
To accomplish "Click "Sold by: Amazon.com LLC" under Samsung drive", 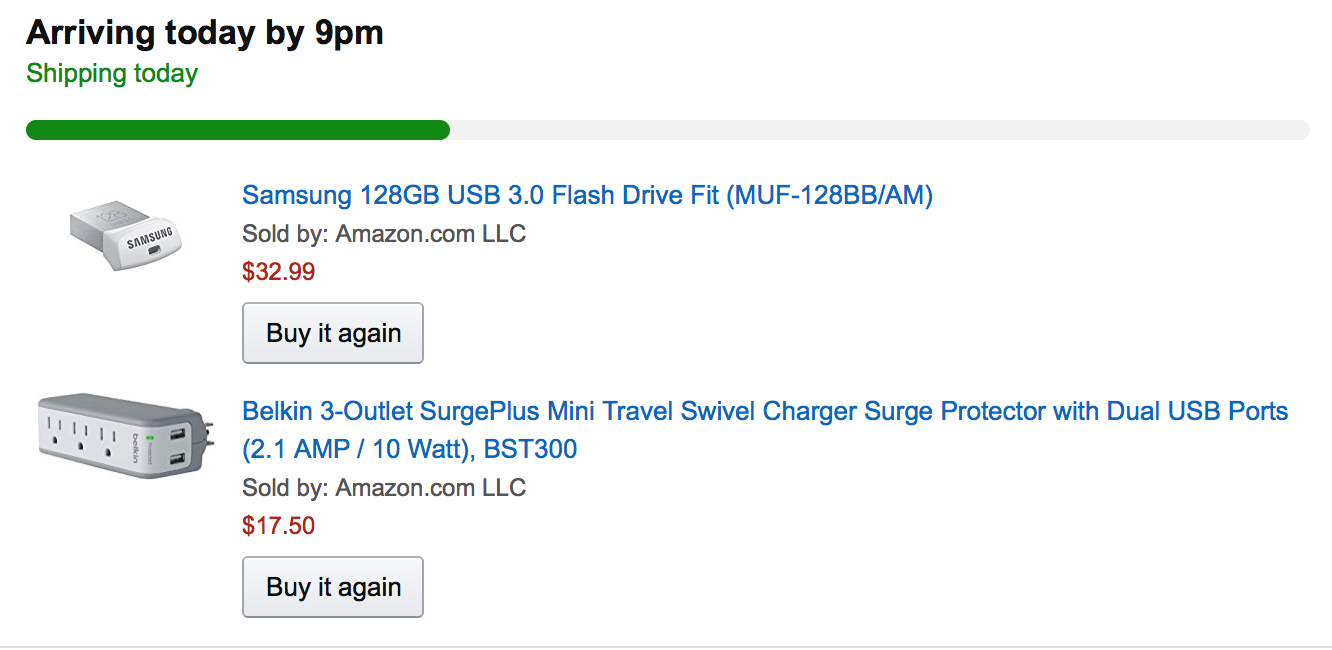I will (383, 234).
